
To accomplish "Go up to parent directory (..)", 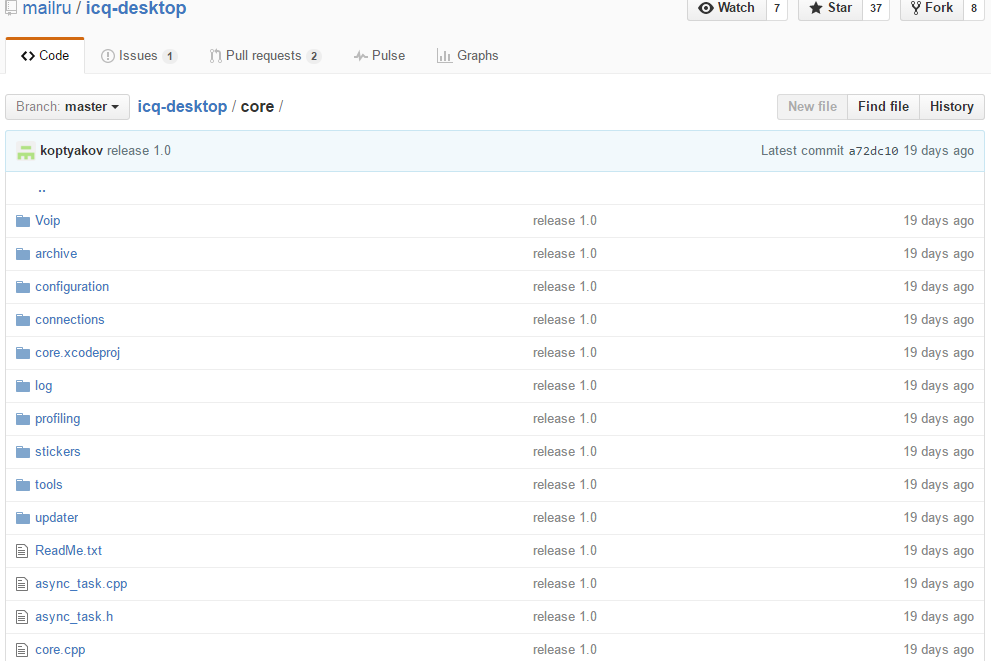I will (42, 188).
